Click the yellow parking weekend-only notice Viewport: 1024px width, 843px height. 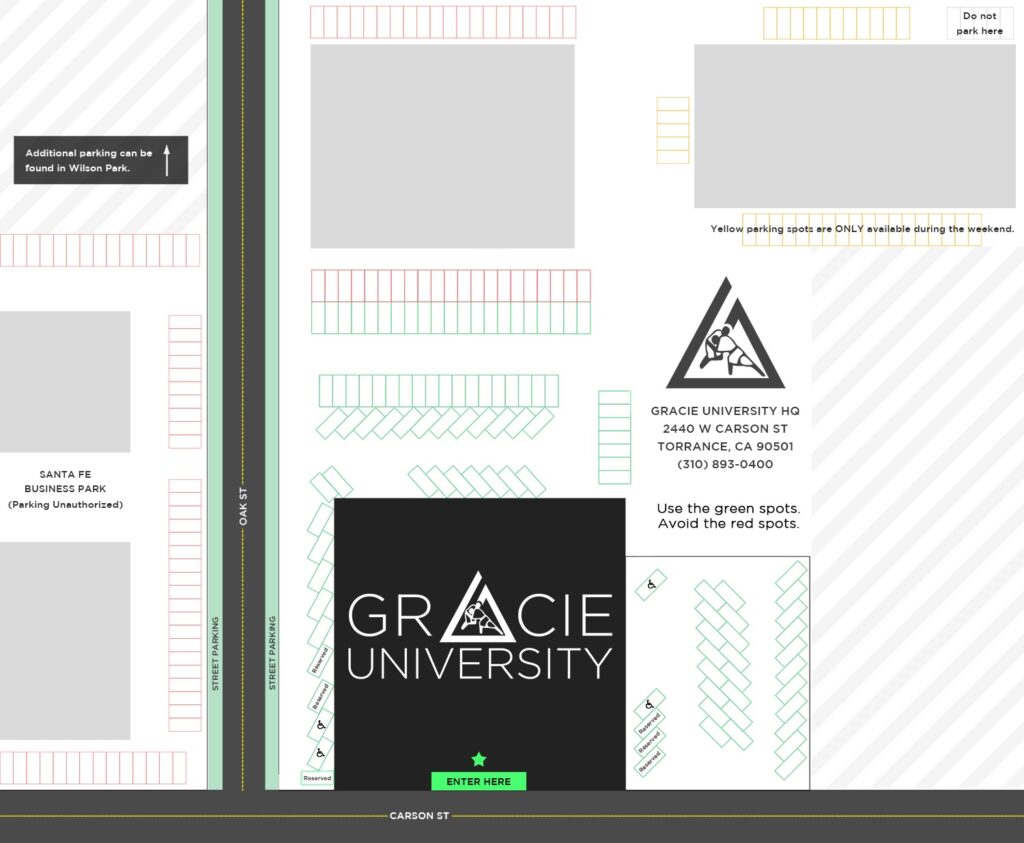click(862, 229)
